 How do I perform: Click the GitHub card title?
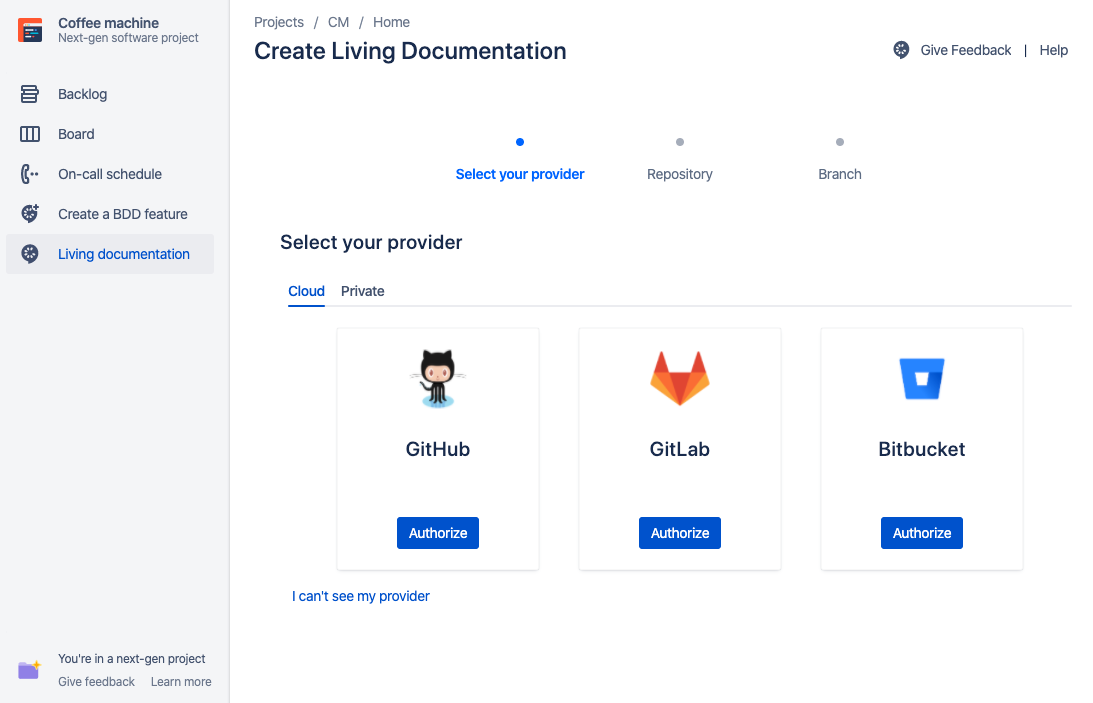point(438,449)
